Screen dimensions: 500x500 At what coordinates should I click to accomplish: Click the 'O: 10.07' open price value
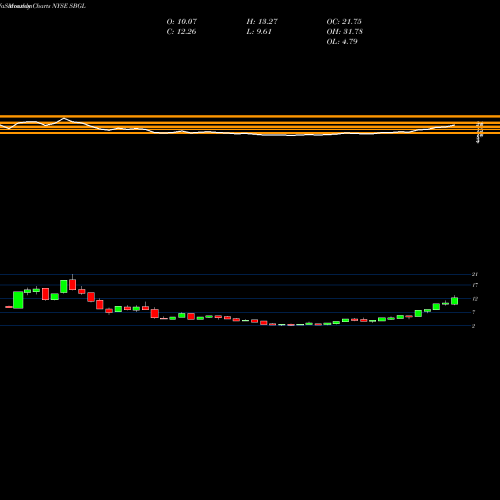[182, 22]
